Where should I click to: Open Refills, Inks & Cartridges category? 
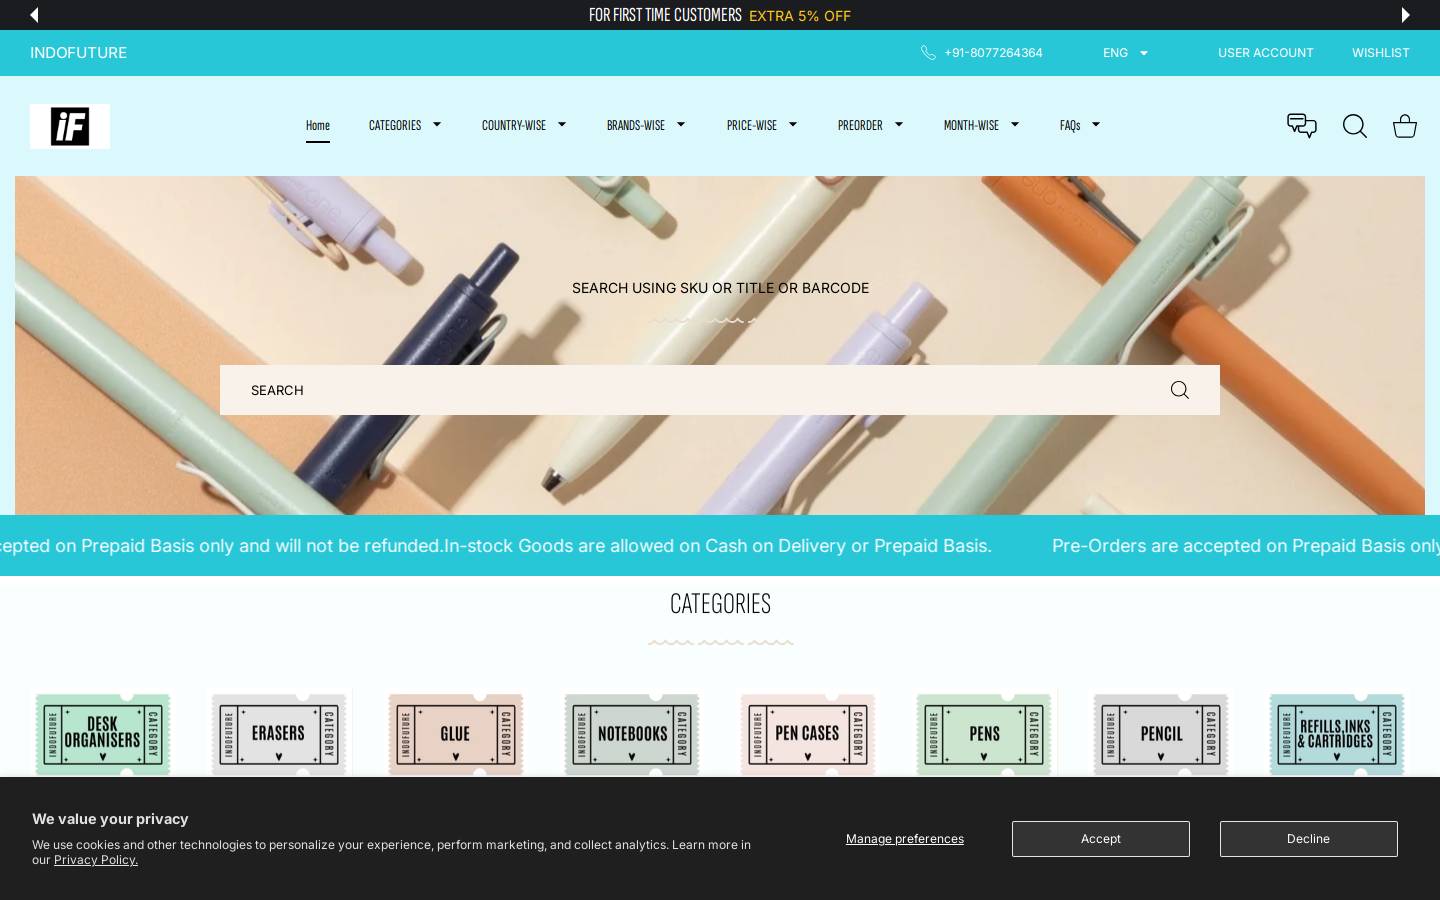pos(1337,734)
